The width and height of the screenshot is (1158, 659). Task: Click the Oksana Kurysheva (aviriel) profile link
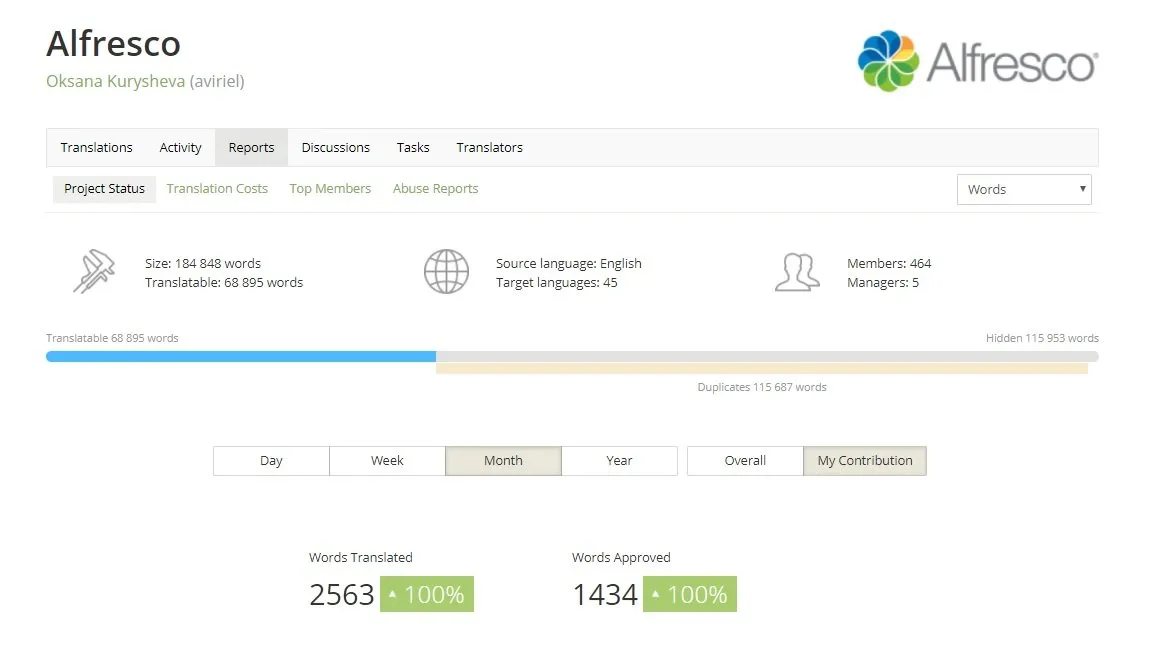[x=145, y=81]
